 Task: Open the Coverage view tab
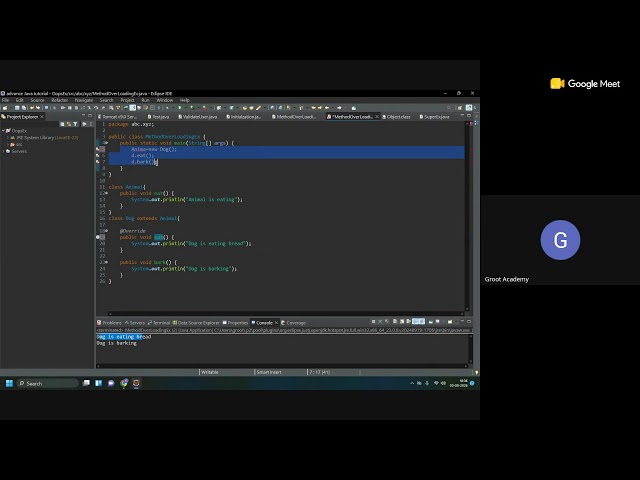[293, 323]
